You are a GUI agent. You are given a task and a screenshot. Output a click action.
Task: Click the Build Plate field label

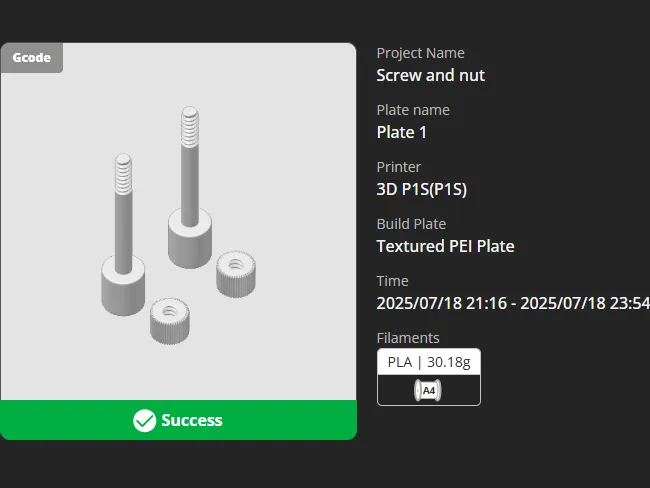coord(411,224)
